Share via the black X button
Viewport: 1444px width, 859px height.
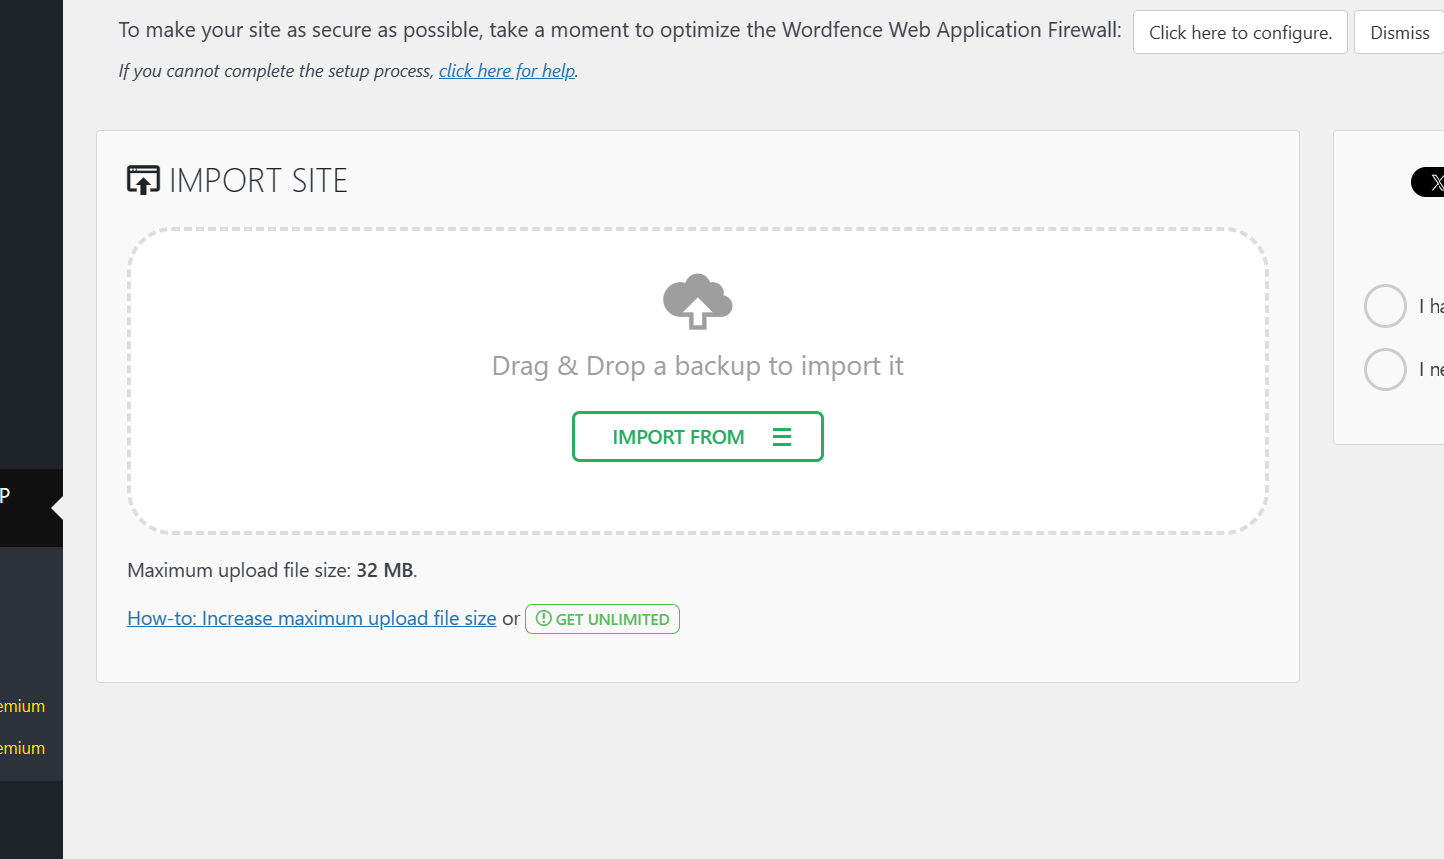point(1428,182)
